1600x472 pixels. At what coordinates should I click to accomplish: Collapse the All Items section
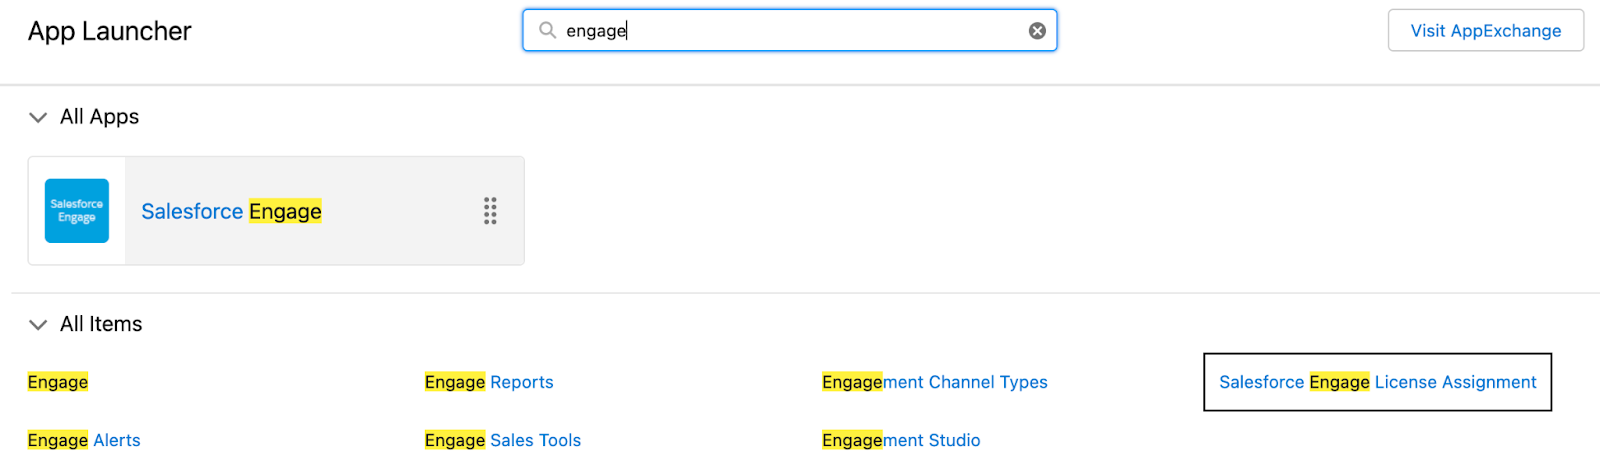tap(38, 325)
